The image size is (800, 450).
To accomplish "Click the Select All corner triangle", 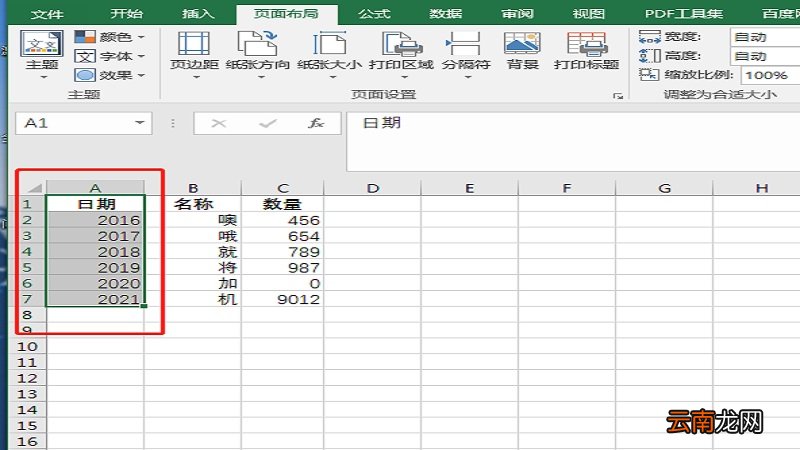I will 35,187.
